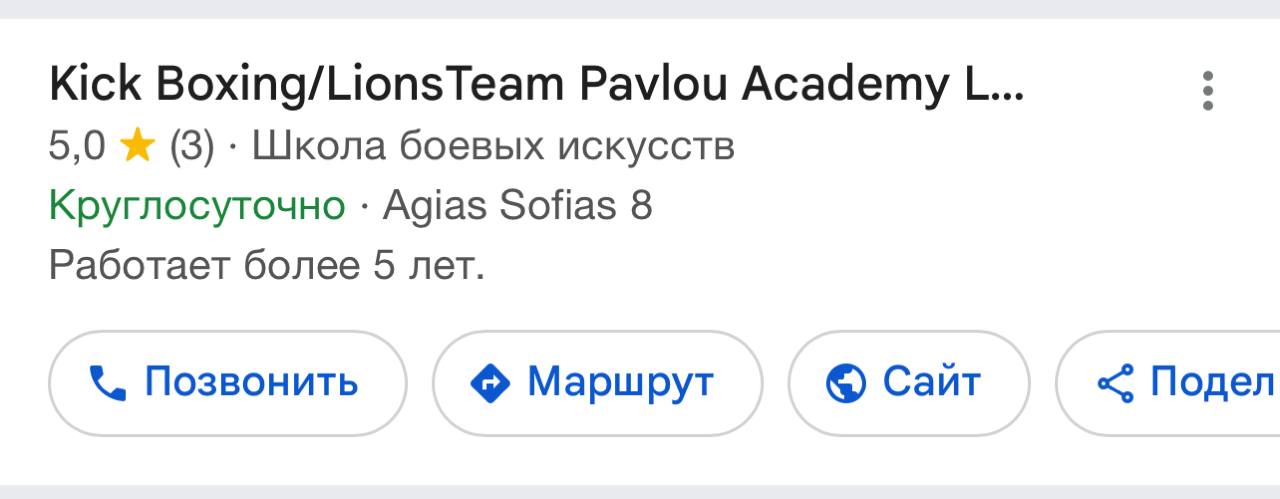Click the gray divider strip above the card
This screenshot has width=1280, height=499.
click(640, 8)
